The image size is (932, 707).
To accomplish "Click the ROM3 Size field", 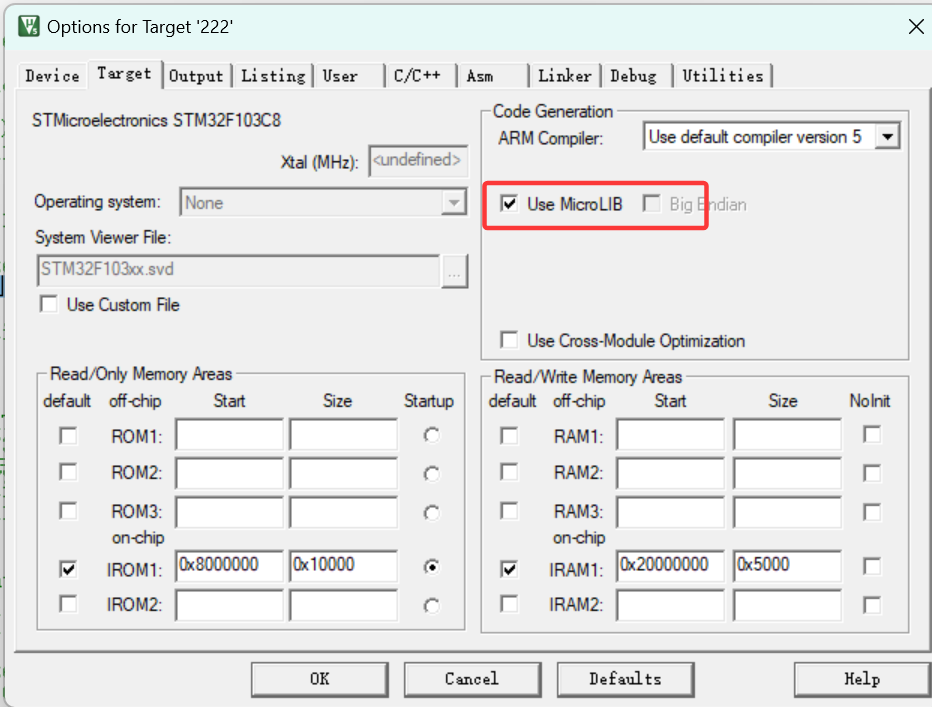I will pyautogui.click(x=344, y=512).
